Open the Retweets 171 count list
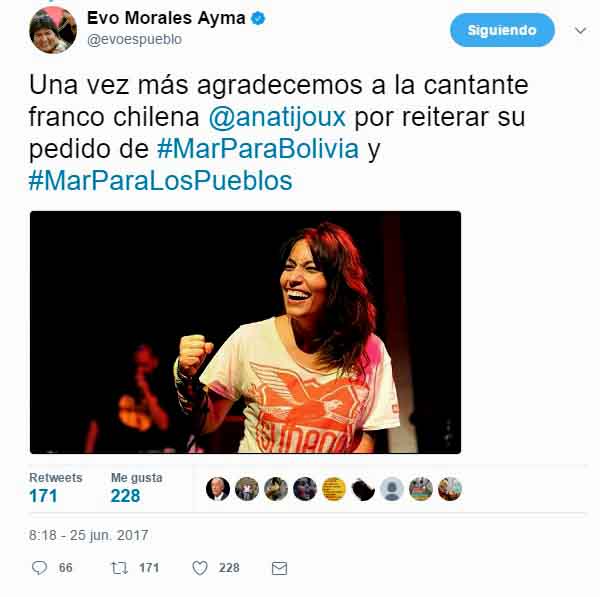 pyautogui.click(x=55, y=488)
